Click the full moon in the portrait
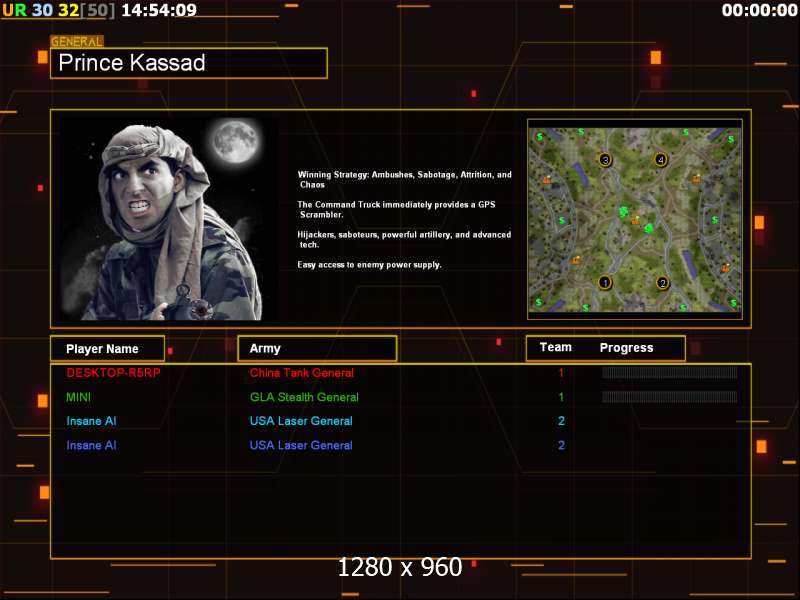800x600 pixels. click(x=235, y=140)
